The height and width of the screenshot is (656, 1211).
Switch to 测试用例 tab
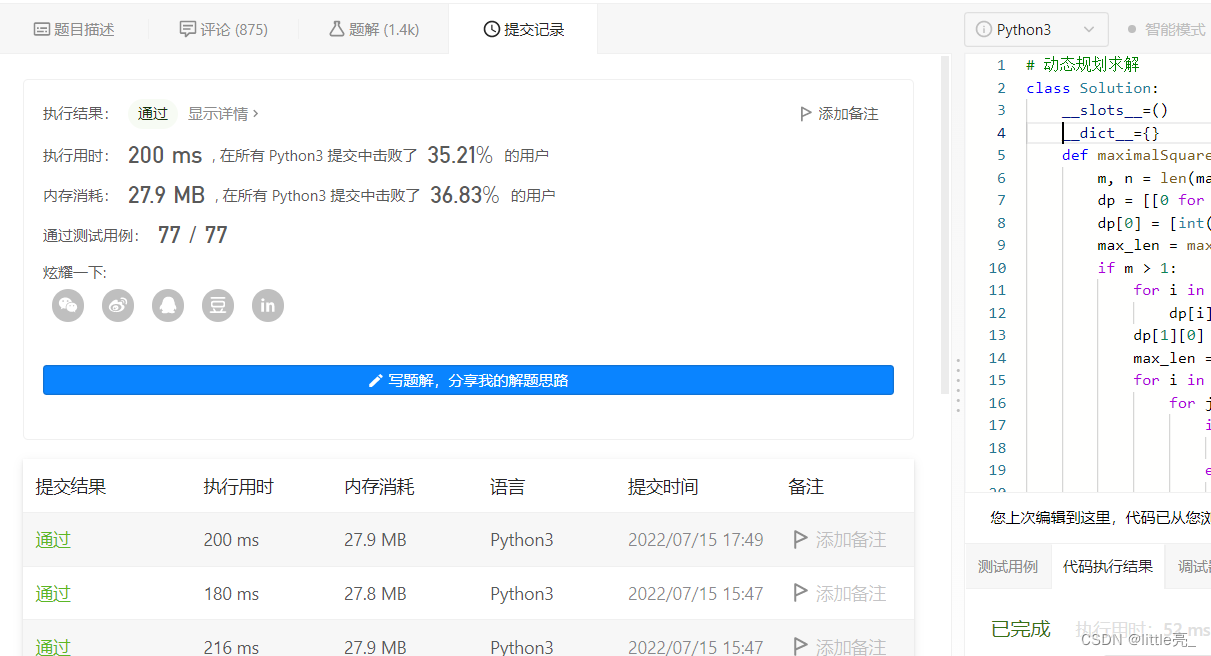coord(1008,567)
